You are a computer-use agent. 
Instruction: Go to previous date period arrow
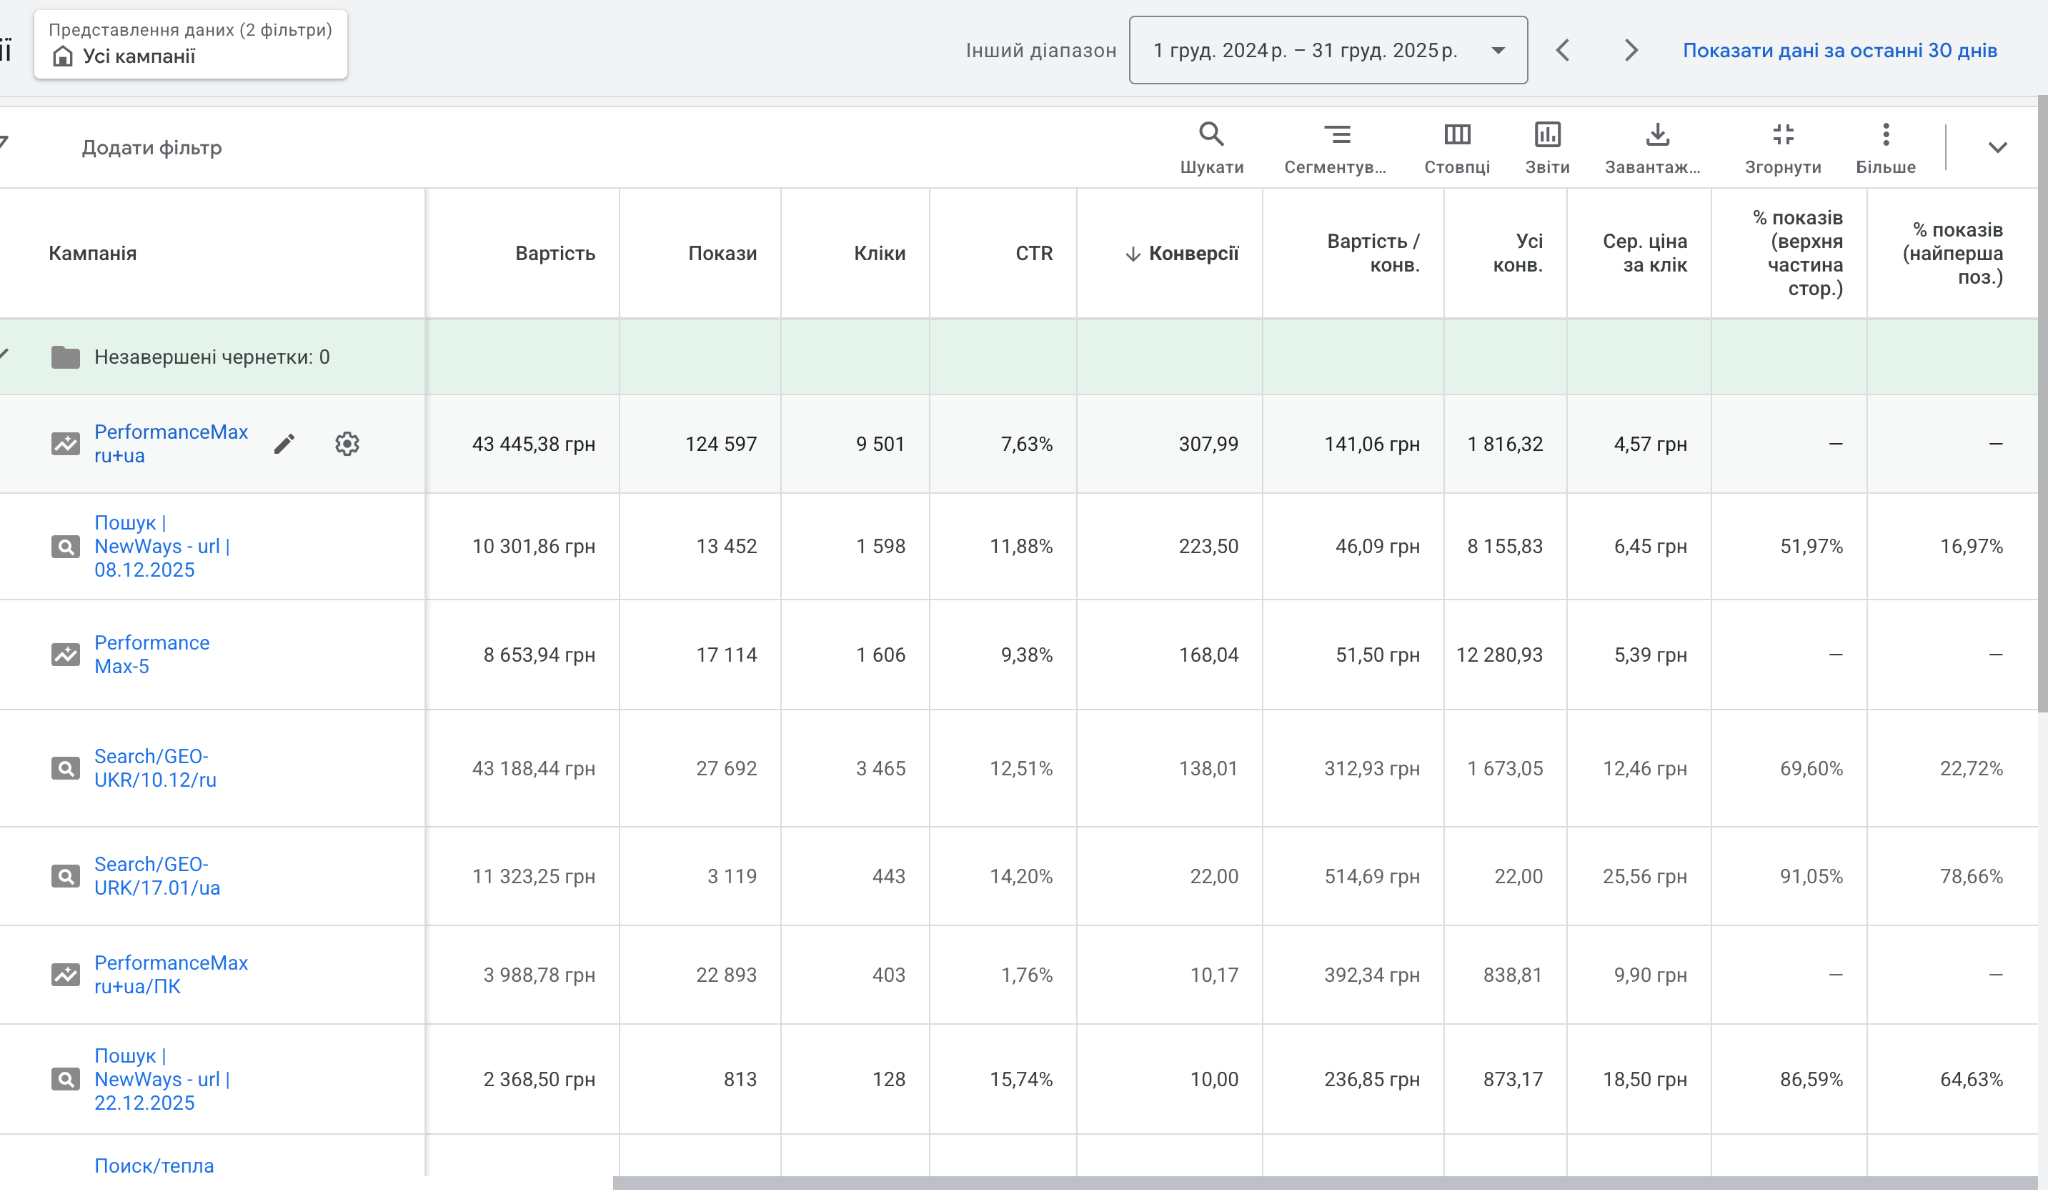click(1563, 50)
